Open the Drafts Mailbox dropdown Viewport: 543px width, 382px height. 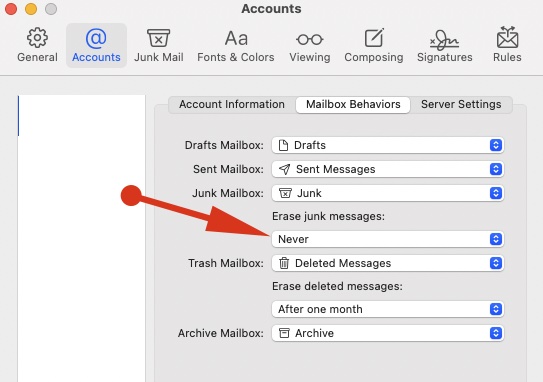(x=388, y=145)
